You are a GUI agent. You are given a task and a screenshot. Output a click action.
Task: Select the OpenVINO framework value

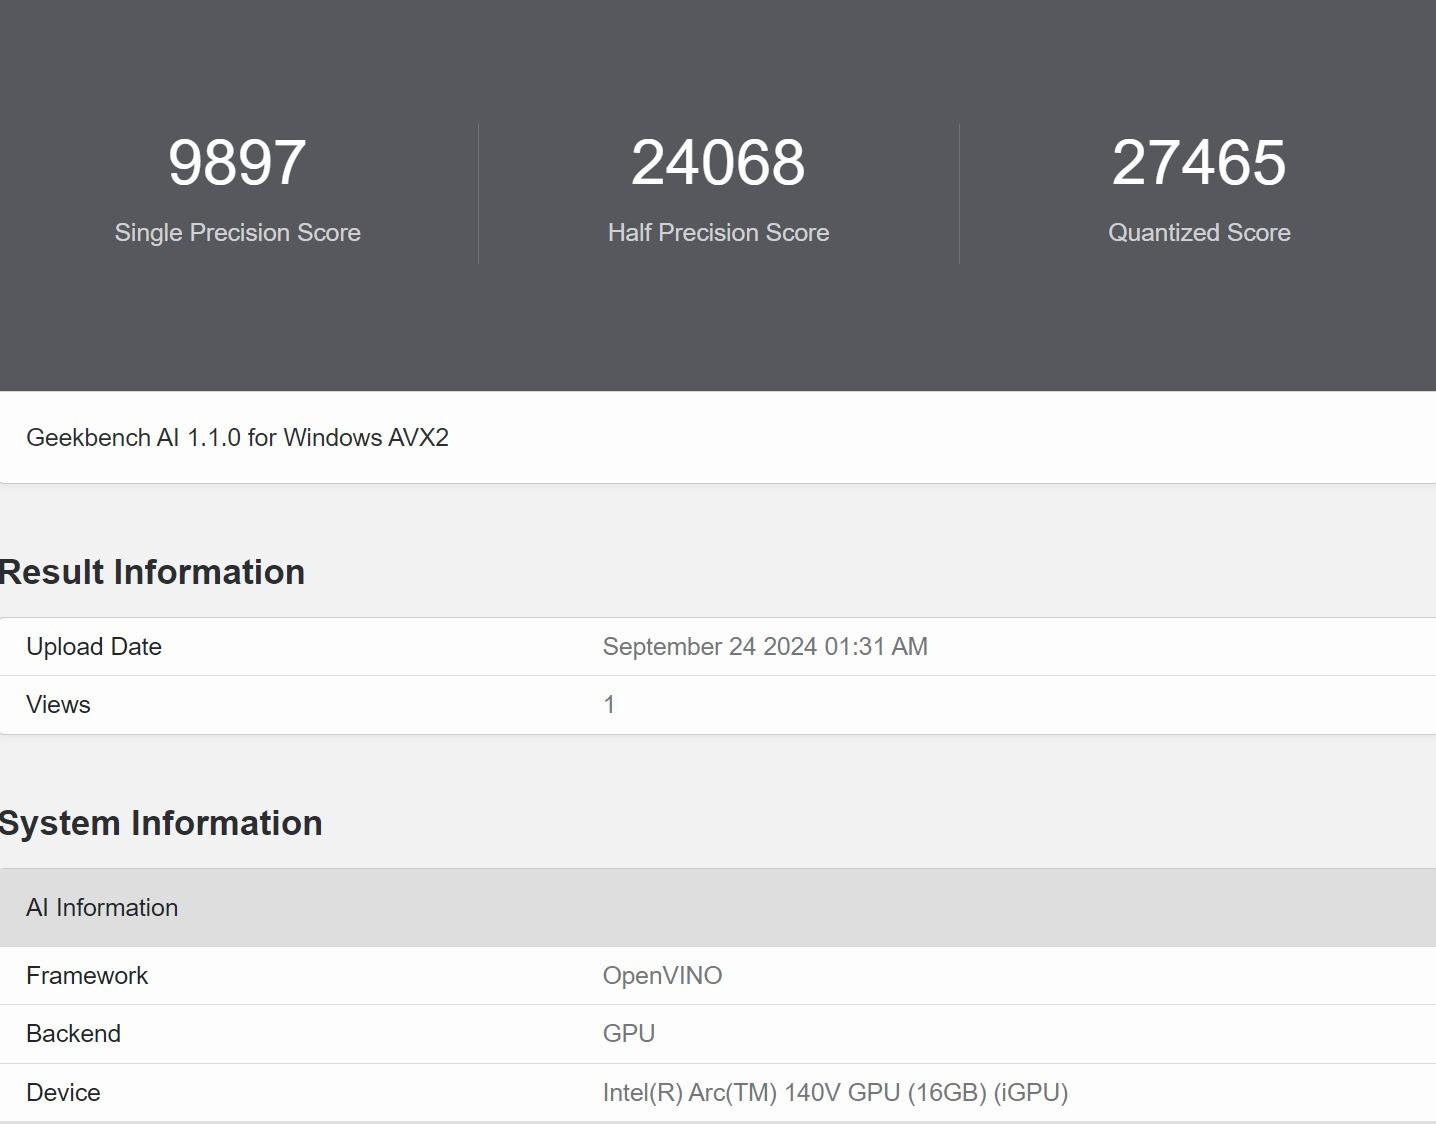click(x=662, y=976)
